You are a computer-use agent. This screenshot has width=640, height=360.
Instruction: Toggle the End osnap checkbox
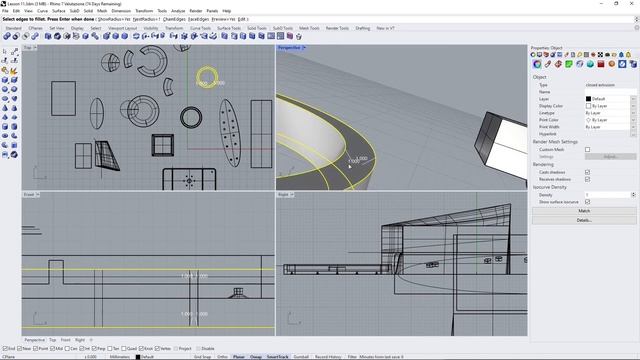[x=5, y=349]
